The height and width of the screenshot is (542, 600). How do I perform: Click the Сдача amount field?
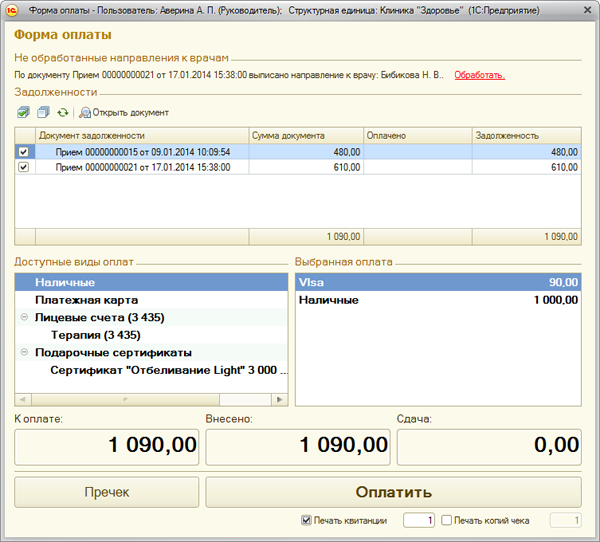(489, 447)
